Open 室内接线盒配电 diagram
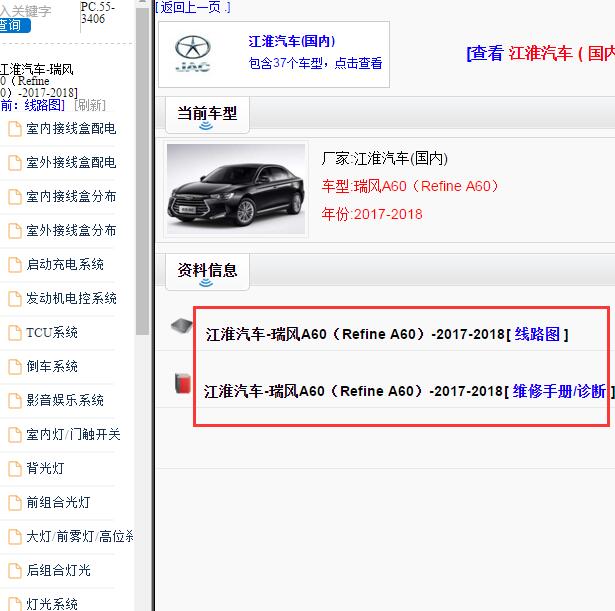Image resolution: width=615 pixels, height=611 pixels. tap(71, 129)
